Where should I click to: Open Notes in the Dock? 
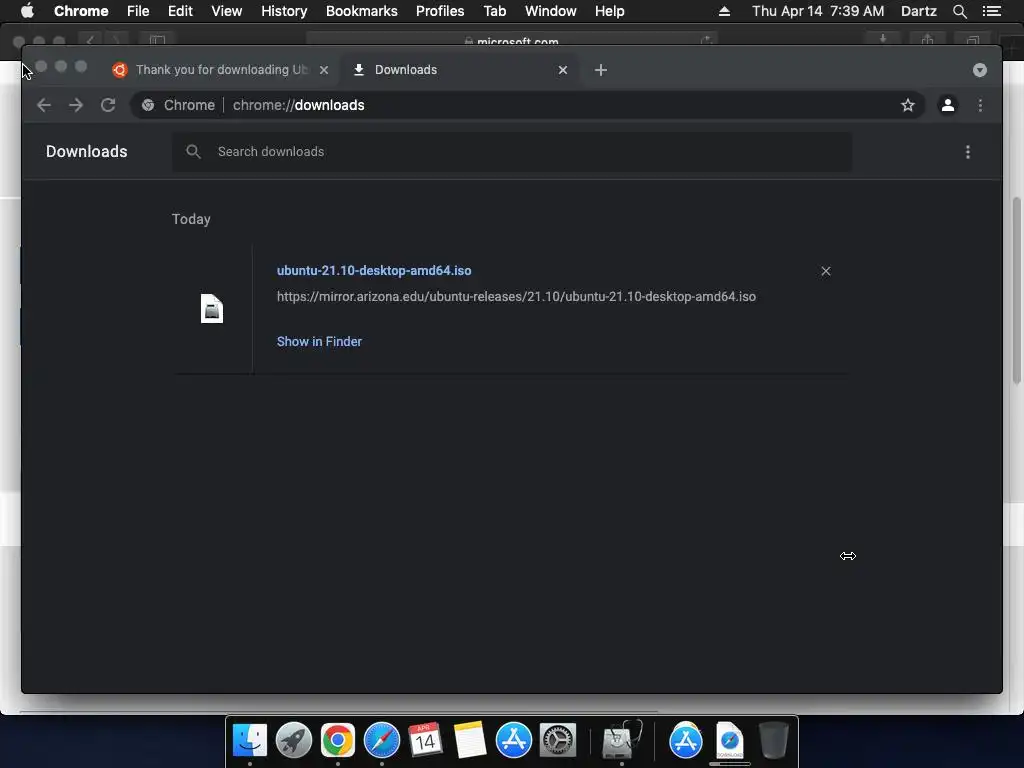pyautogui.click(x=470, y=741)
